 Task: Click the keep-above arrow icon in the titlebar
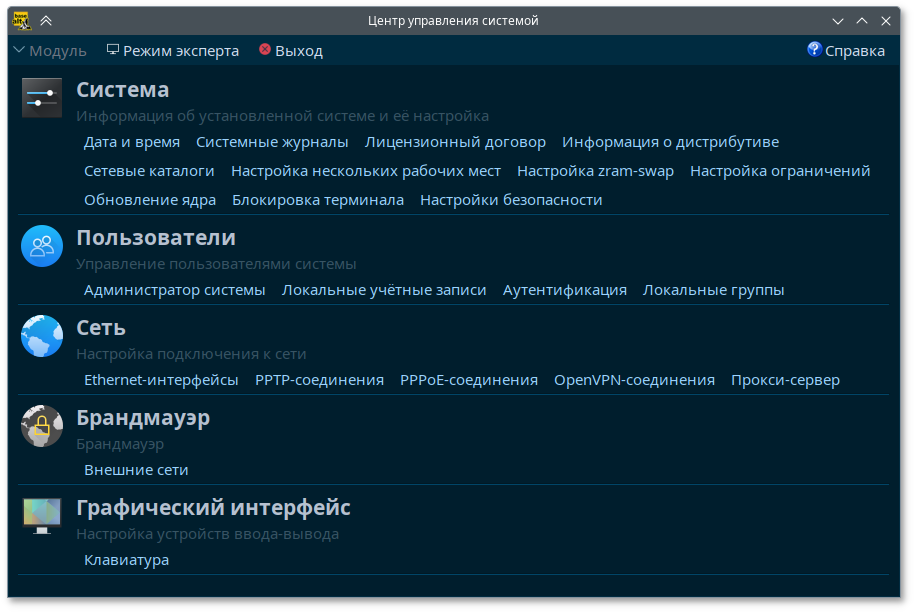click(x=44, y=19)
